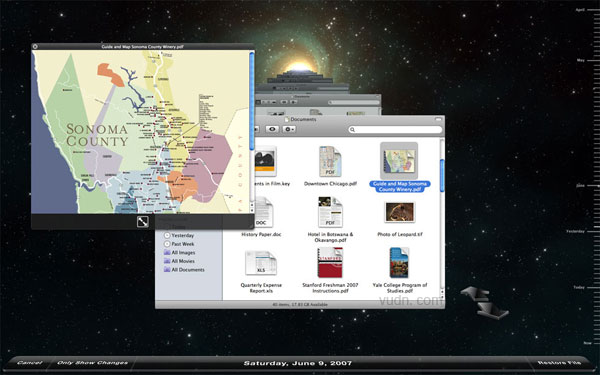
Task: Click the May marker on timeline
Action: pos(580,60)
